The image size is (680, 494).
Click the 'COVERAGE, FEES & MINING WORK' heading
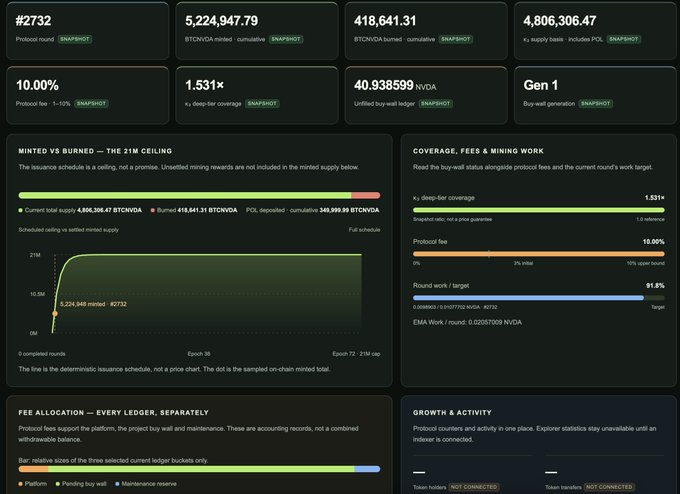(x=478, y=151)
